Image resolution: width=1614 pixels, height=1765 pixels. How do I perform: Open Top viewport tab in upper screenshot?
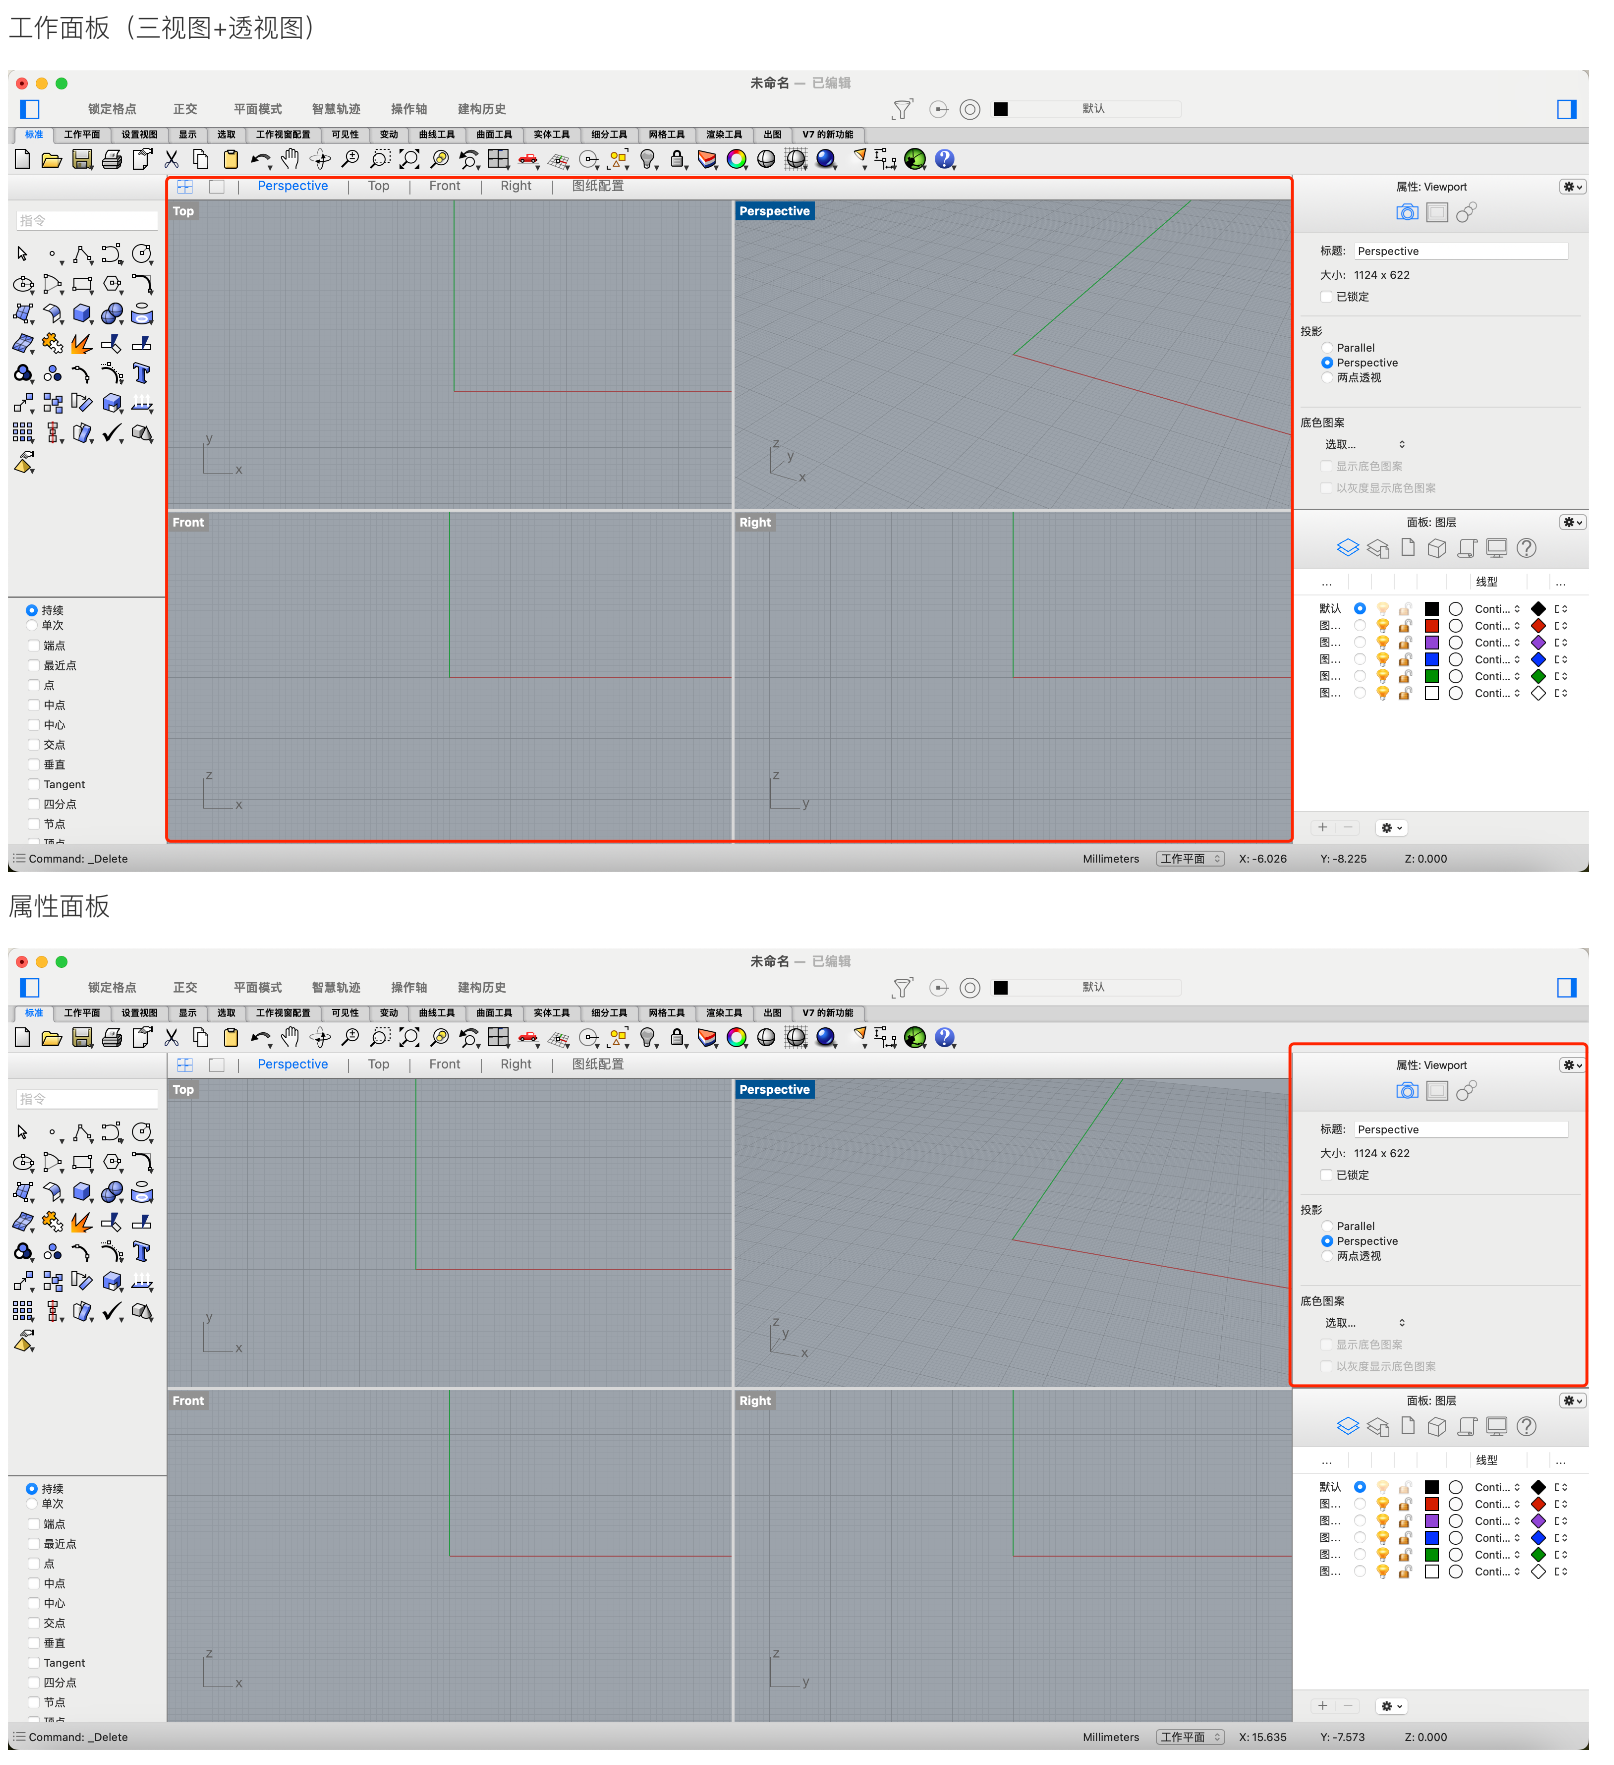(x=378, y=186)
